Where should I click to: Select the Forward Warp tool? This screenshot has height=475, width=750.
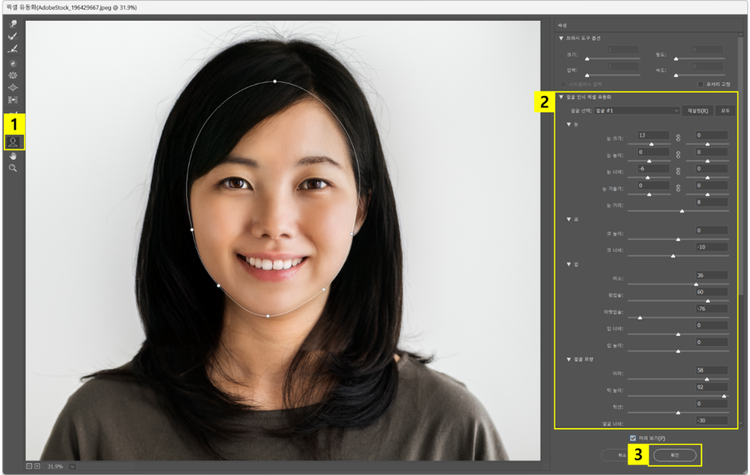pyautogui.click(x=13, y=23)
